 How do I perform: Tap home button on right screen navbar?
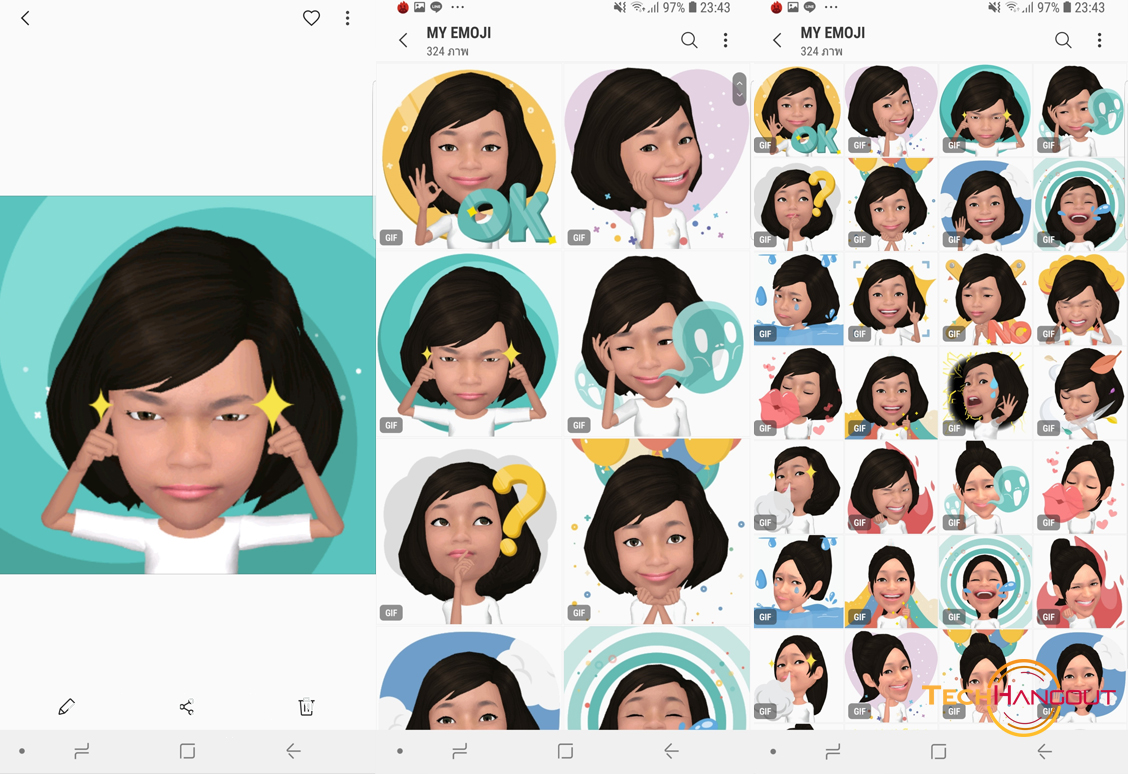click(939, 752)
